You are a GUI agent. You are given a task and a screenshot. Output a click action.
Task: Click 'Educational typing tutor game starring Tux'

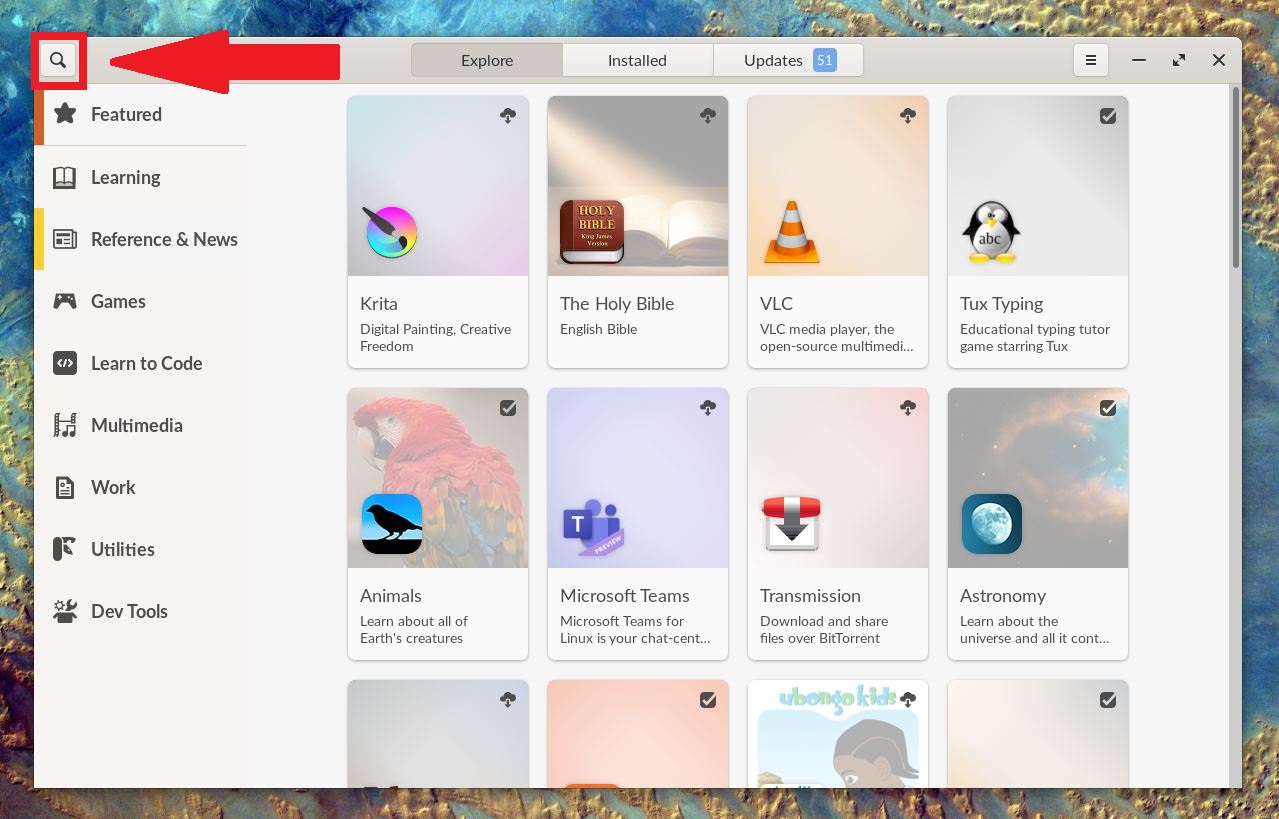(x=1035, y=338)
